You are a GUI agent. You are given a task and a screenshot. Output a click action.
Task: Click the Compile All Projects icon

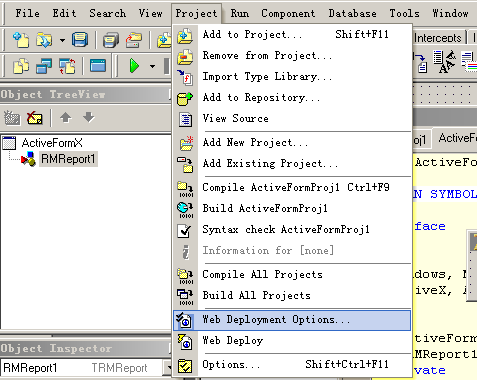185,276
